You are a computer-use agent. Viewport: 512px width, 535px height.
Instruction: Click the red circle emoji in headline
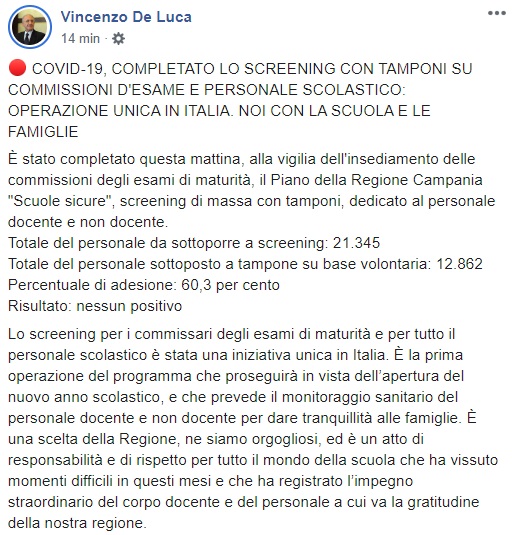tap(17, 68)
